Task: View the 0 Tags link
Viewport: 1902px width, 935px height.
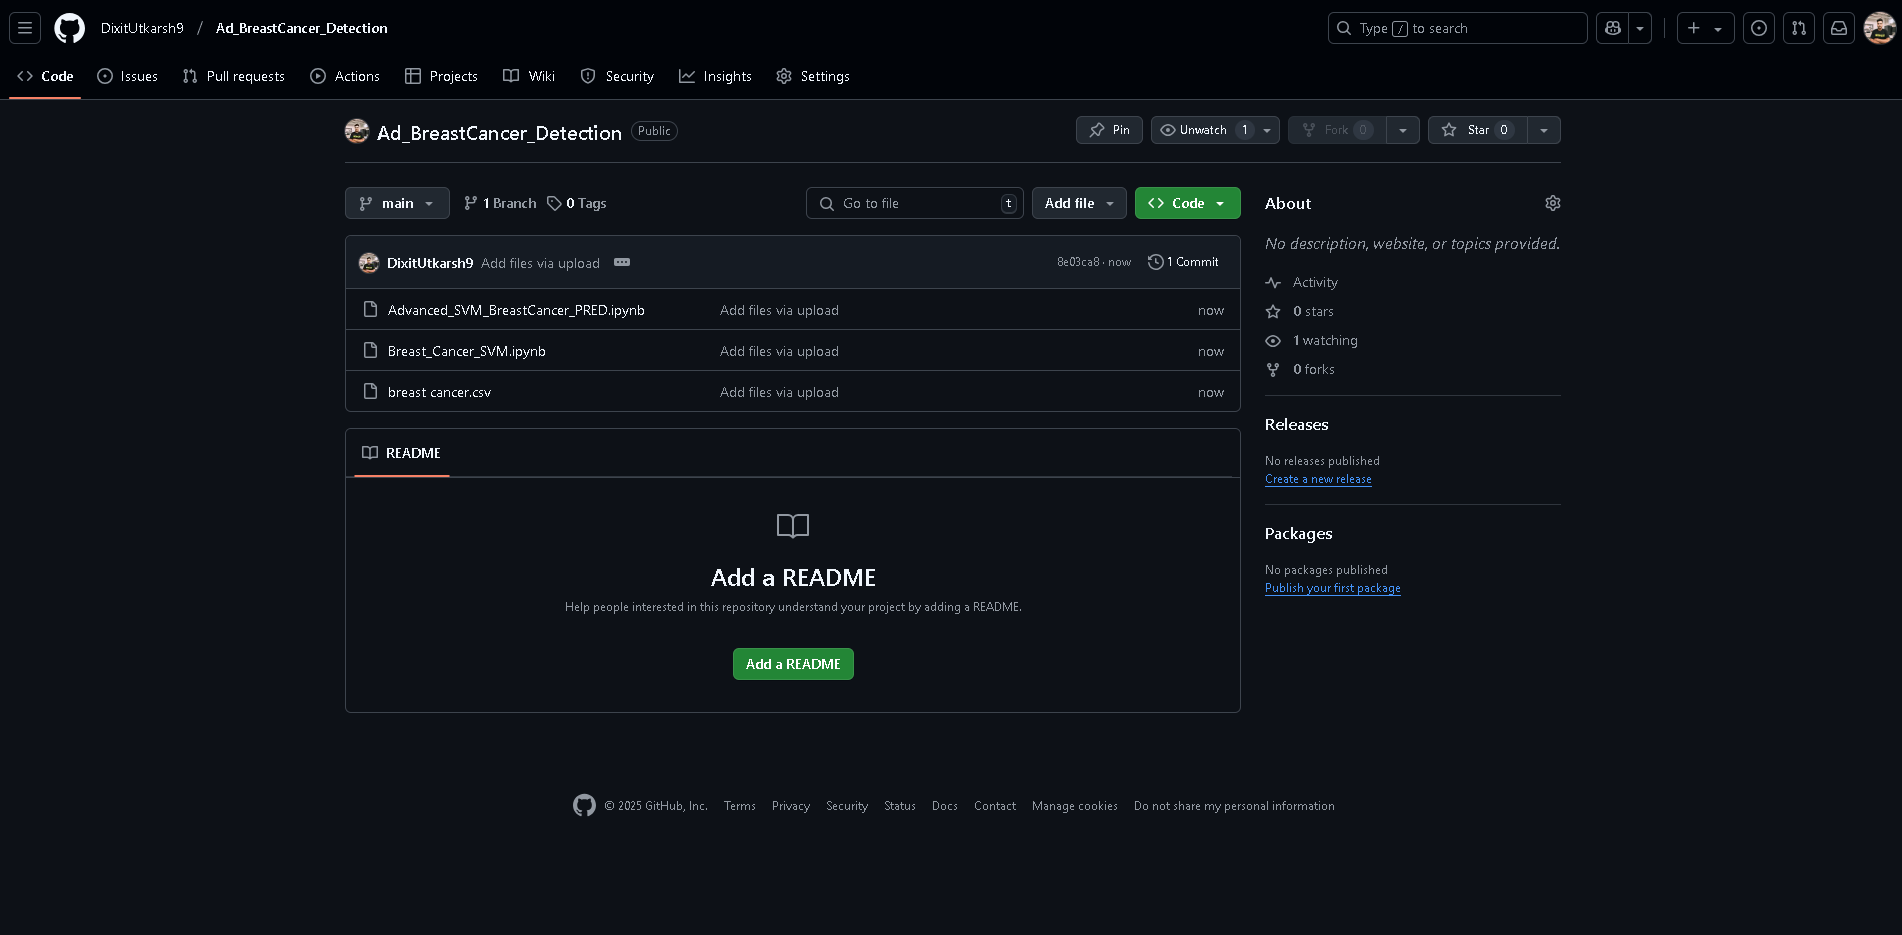Action: tap(577, 203)
